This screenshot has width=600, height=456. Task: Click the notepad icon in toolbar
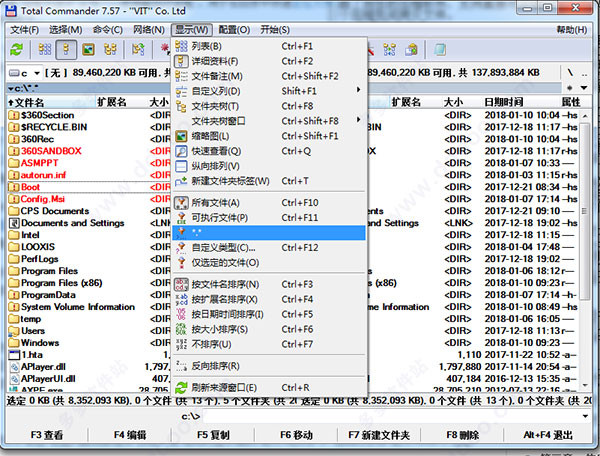(x=440, y=49)
